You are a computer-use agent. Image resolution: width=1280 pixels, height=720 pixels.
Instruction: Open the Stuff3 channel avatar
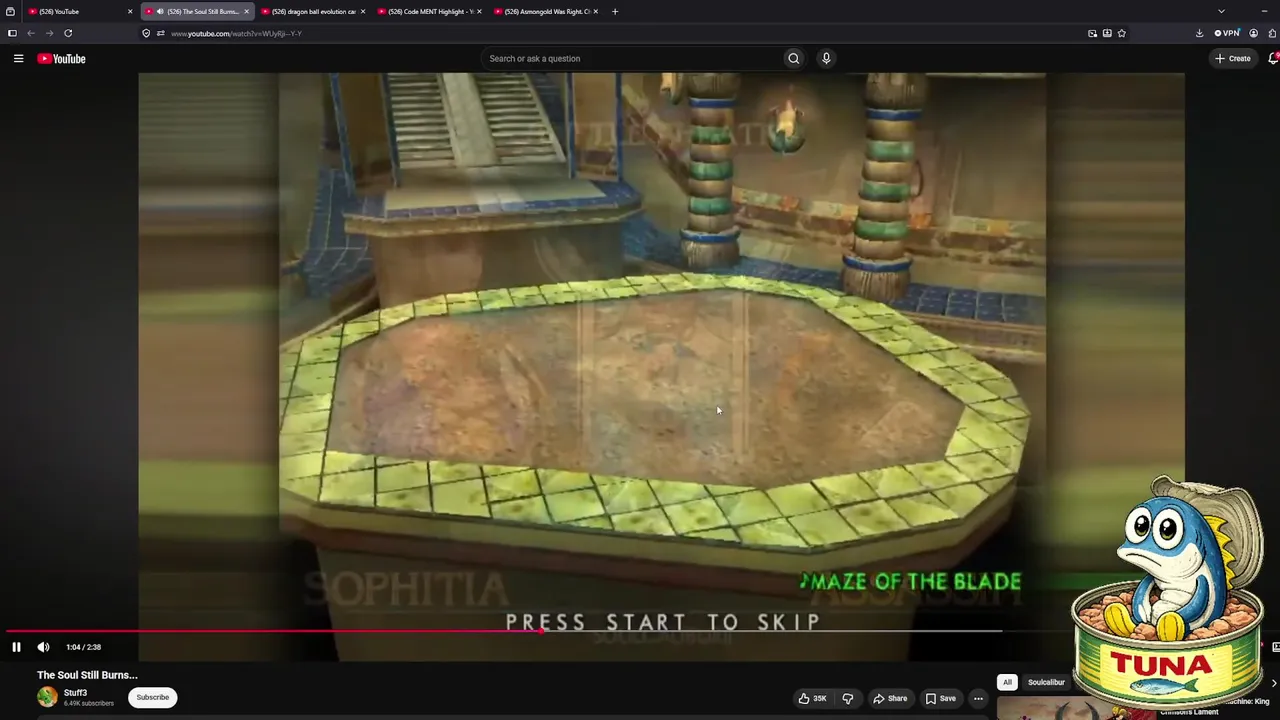47,697
